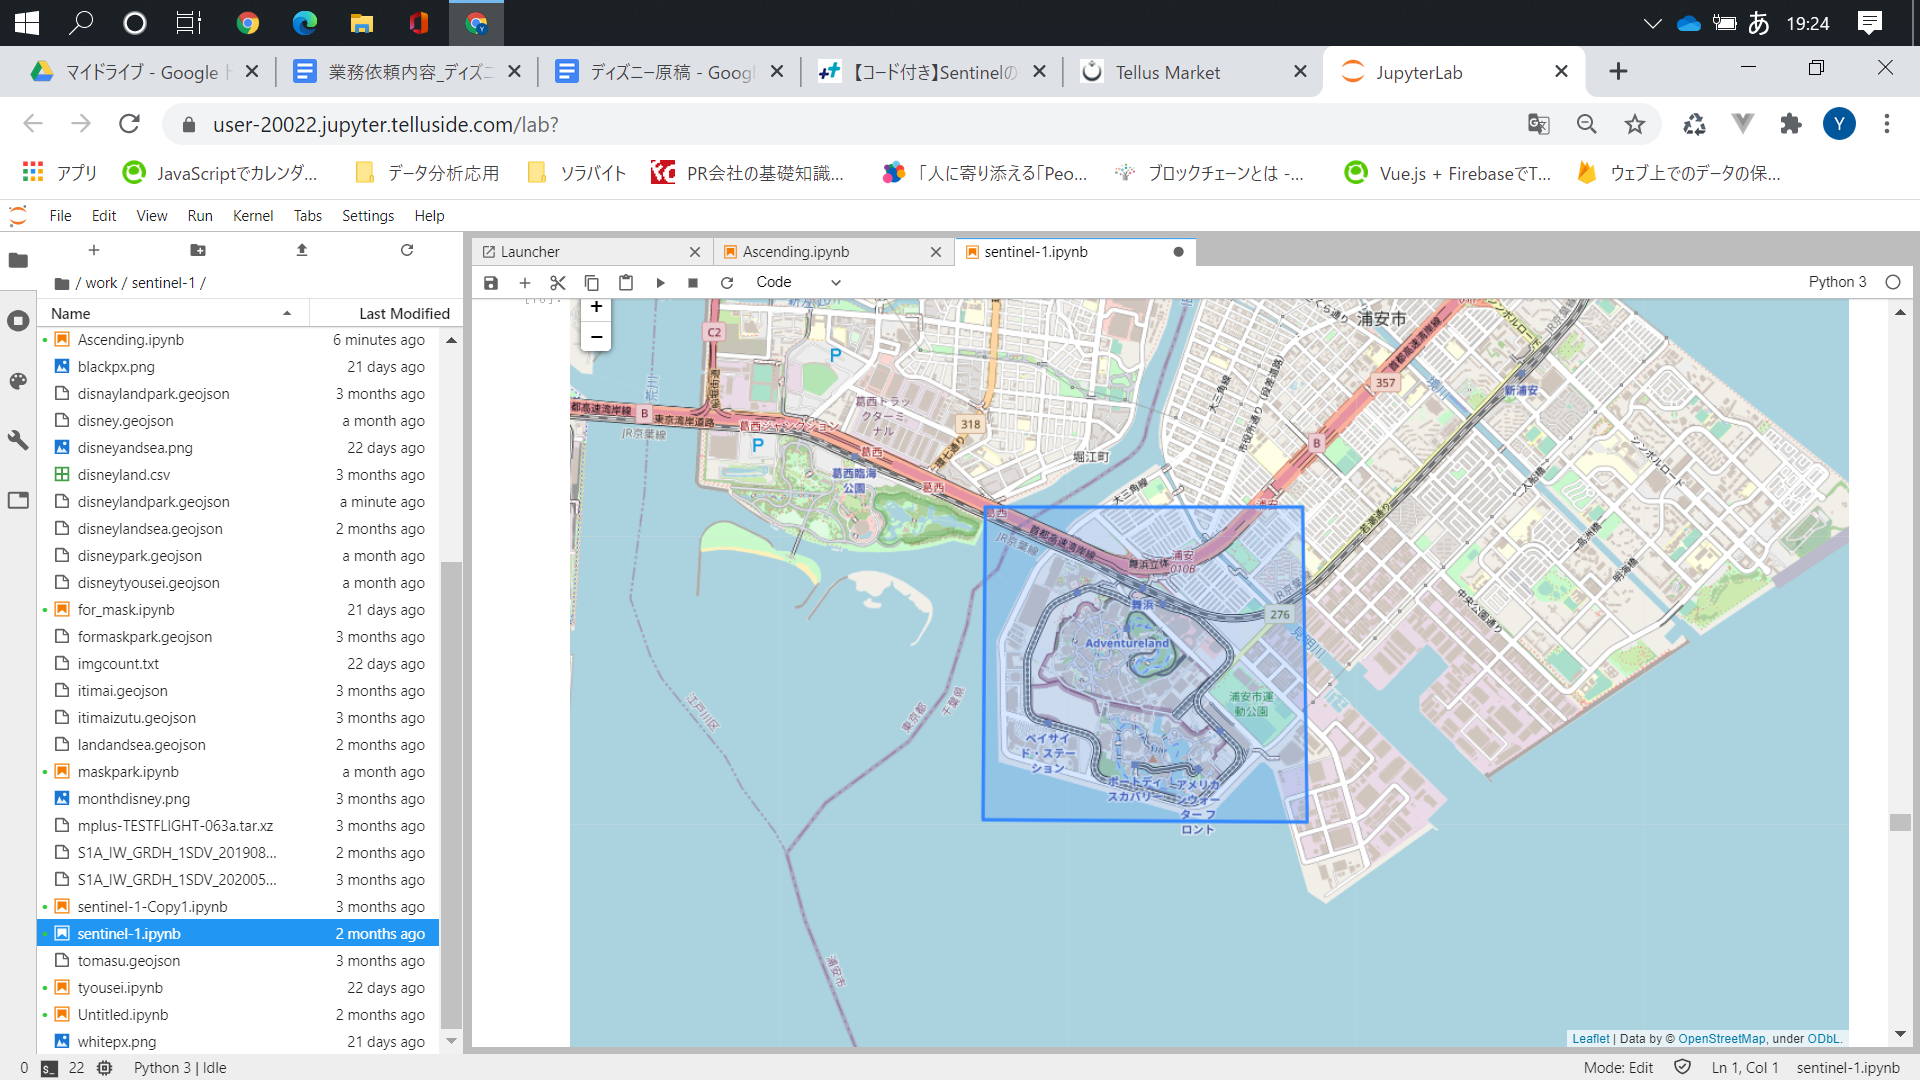Click the file browser vertical scrollbar
This screenshot has width=1920, height=1080.
click(451, 795)
